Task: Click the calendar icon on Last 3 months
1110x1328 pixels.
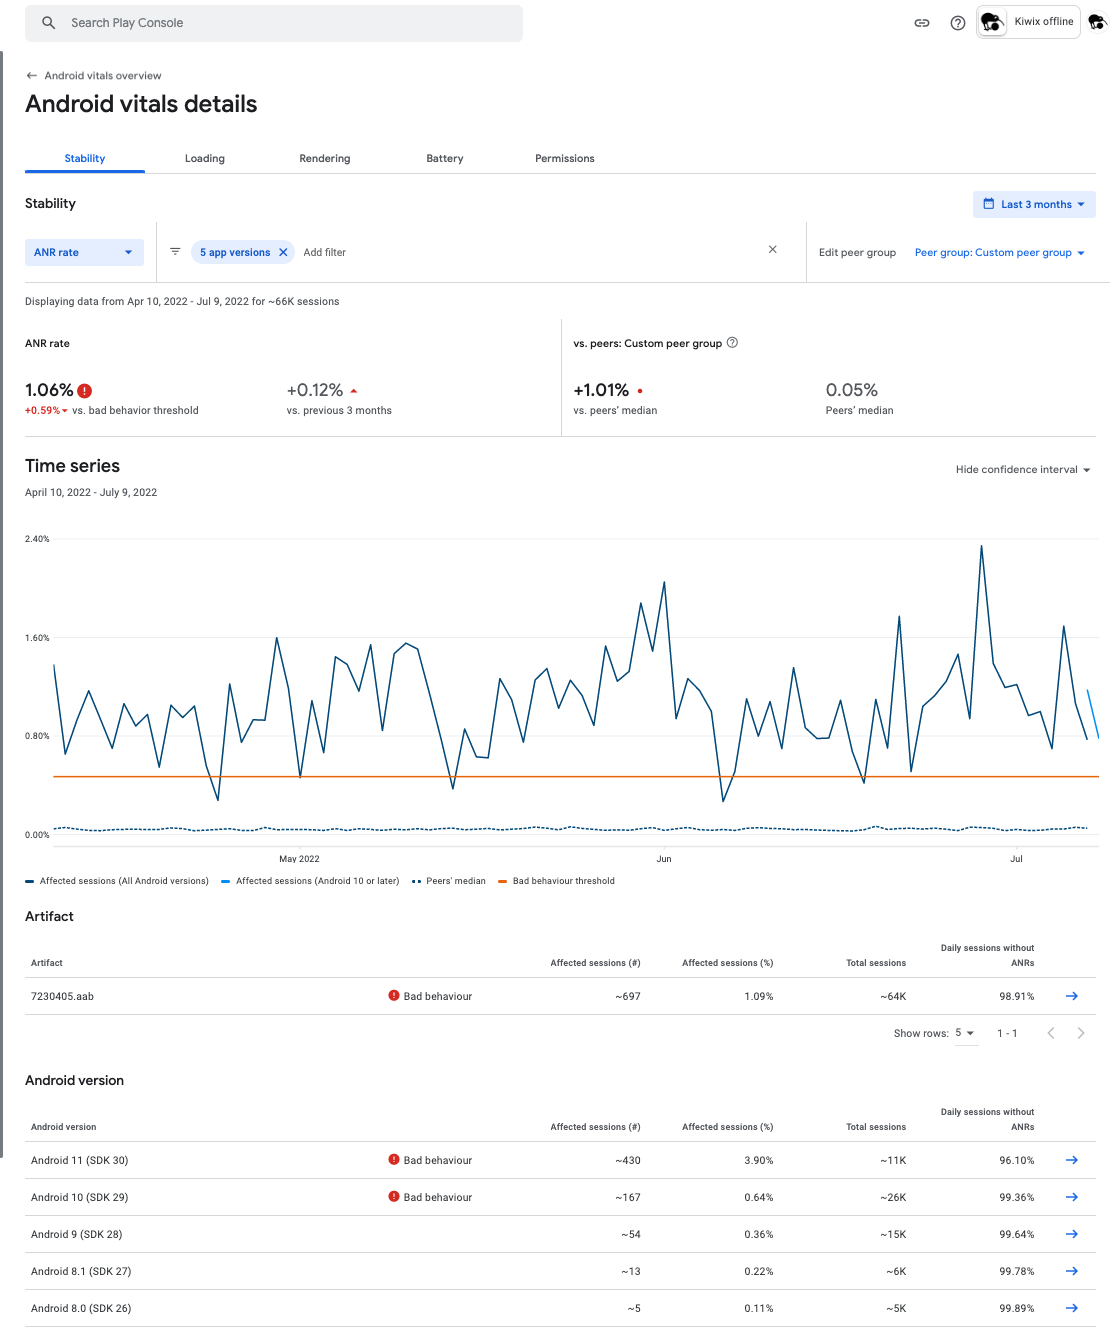Action: 989,204
